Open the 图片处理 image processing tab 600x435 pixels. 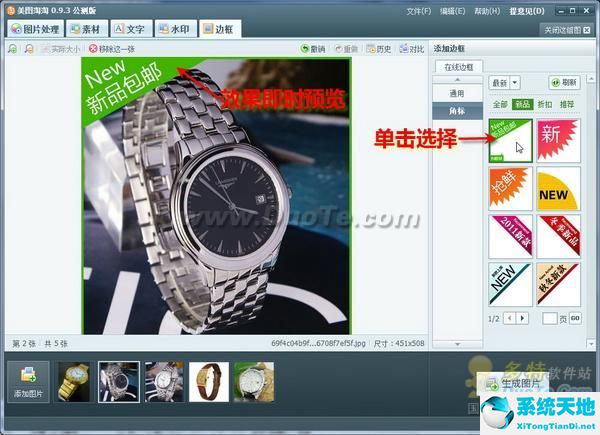coord(35,29)
